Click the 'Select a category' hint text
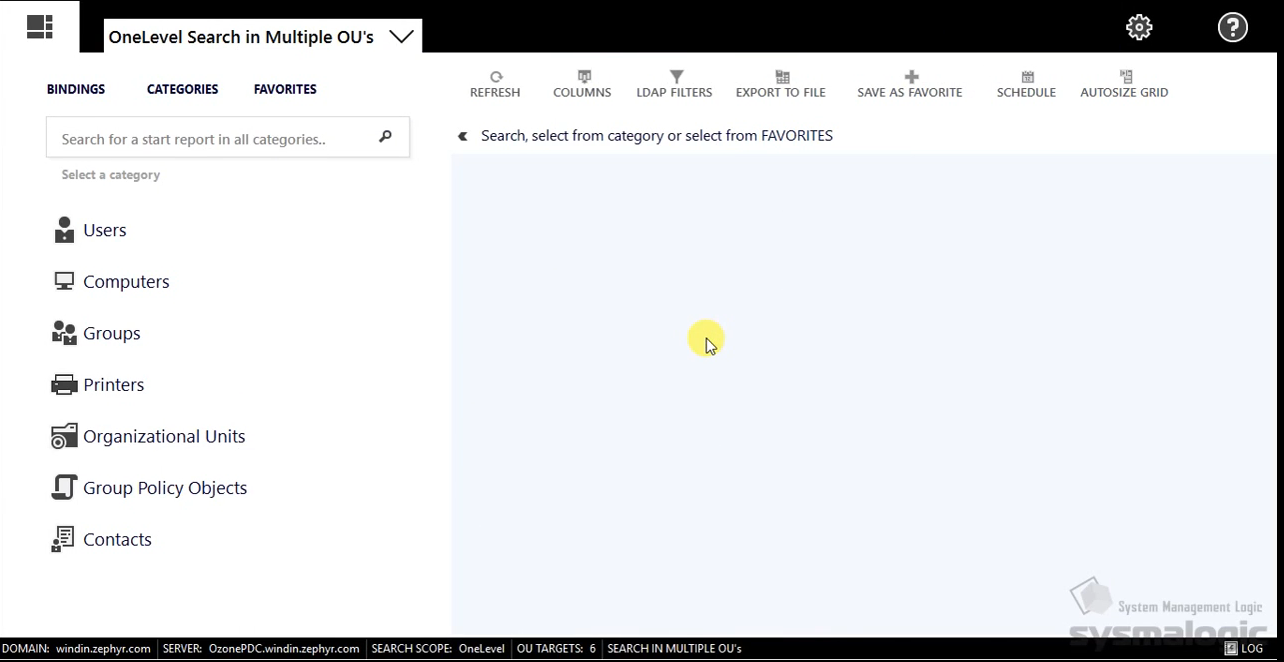This screenshot has width=1284, height=662. pos(111,175)
